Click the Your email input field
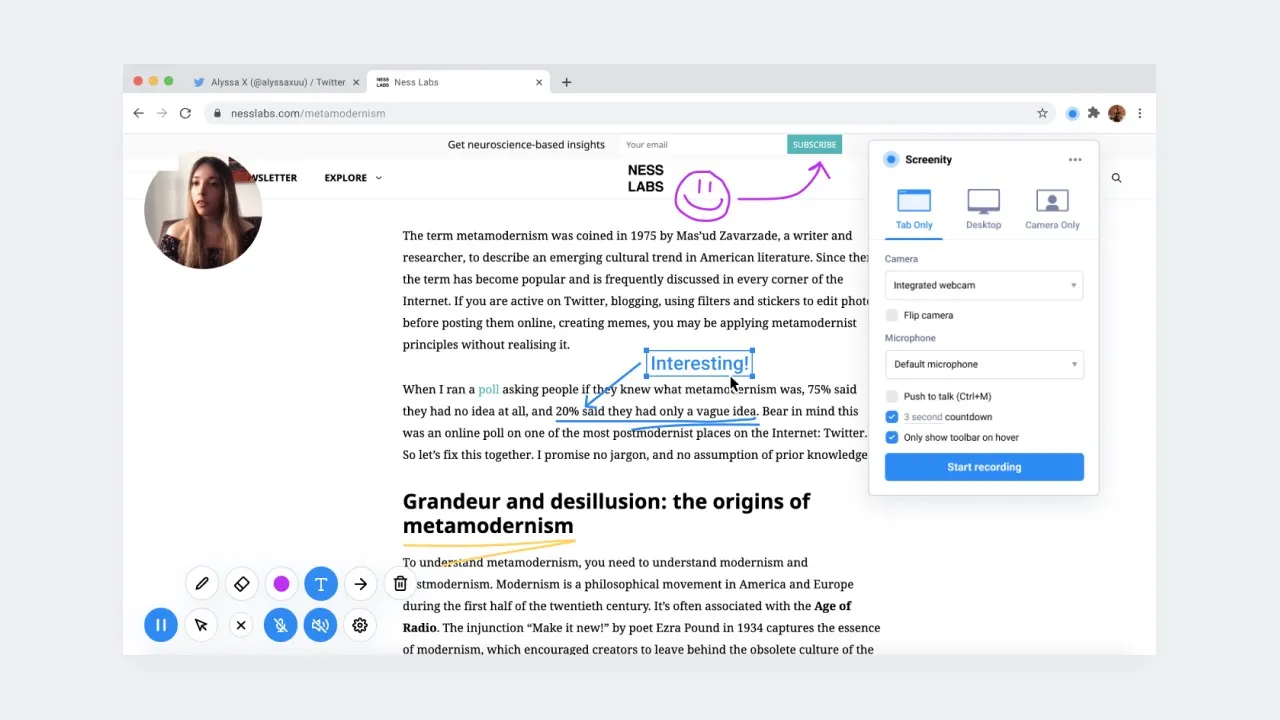This screenshot has height=720, width=1280. click(x=702, y=145)
